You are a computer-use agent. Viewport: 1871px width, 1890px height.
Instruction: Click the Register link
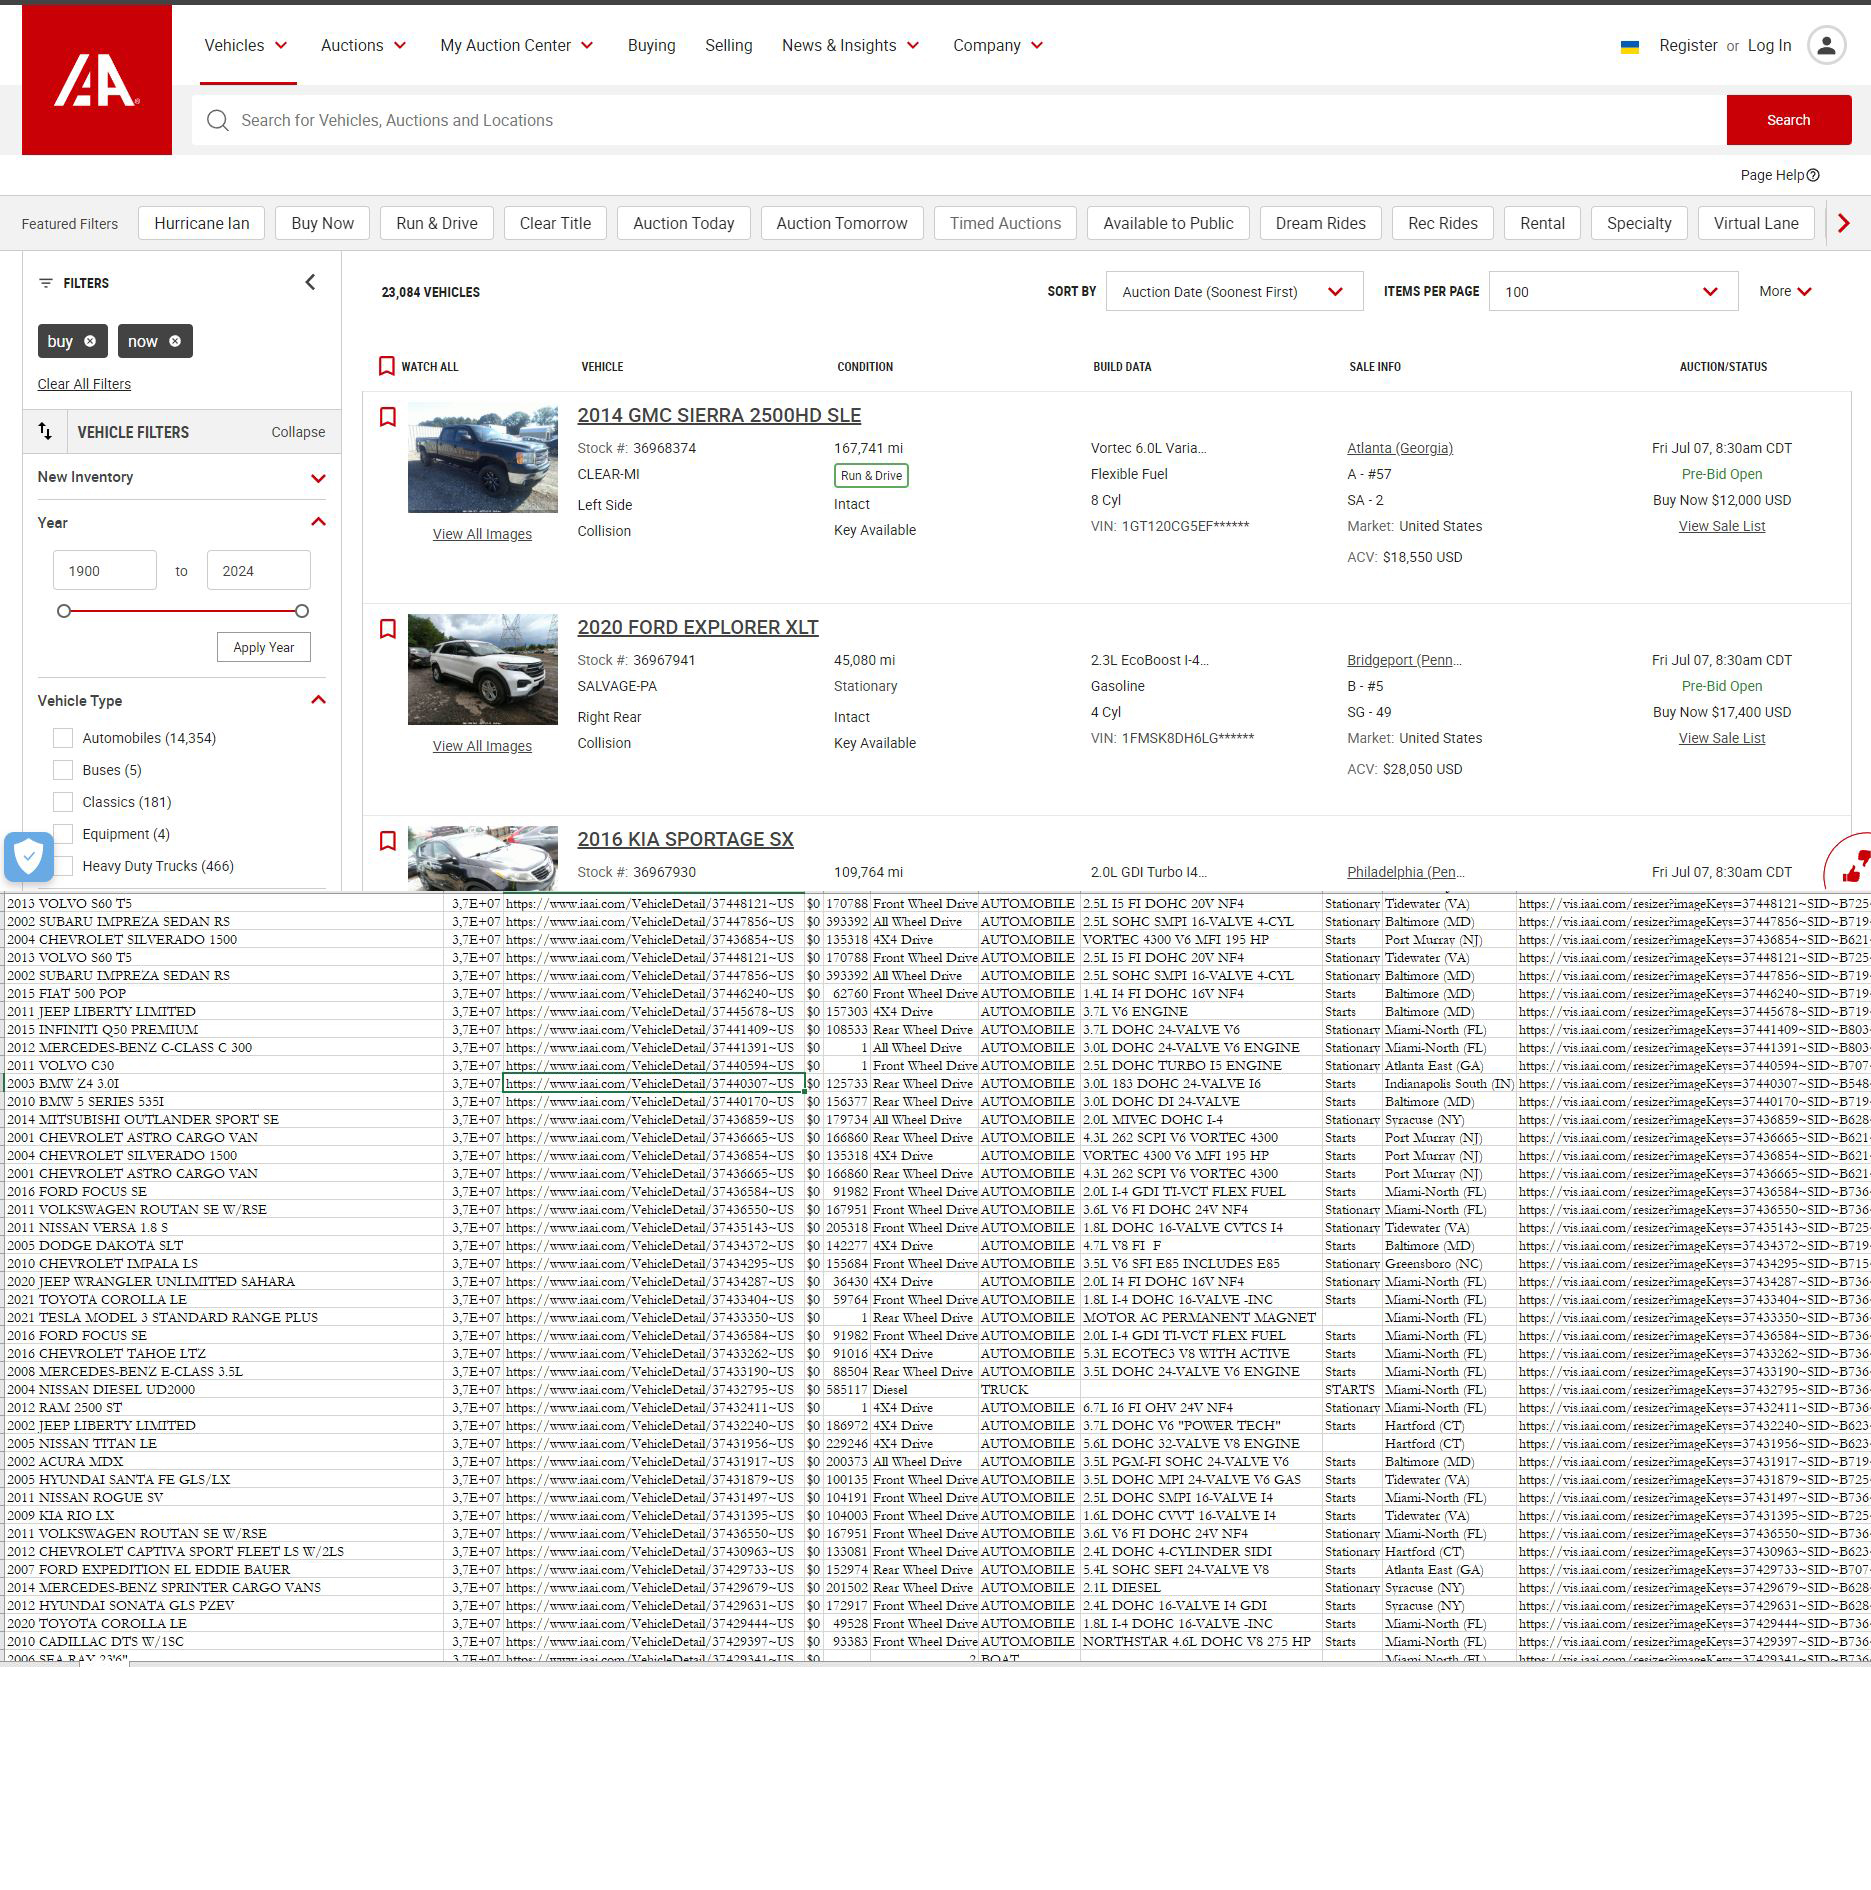coord(1688,46)
